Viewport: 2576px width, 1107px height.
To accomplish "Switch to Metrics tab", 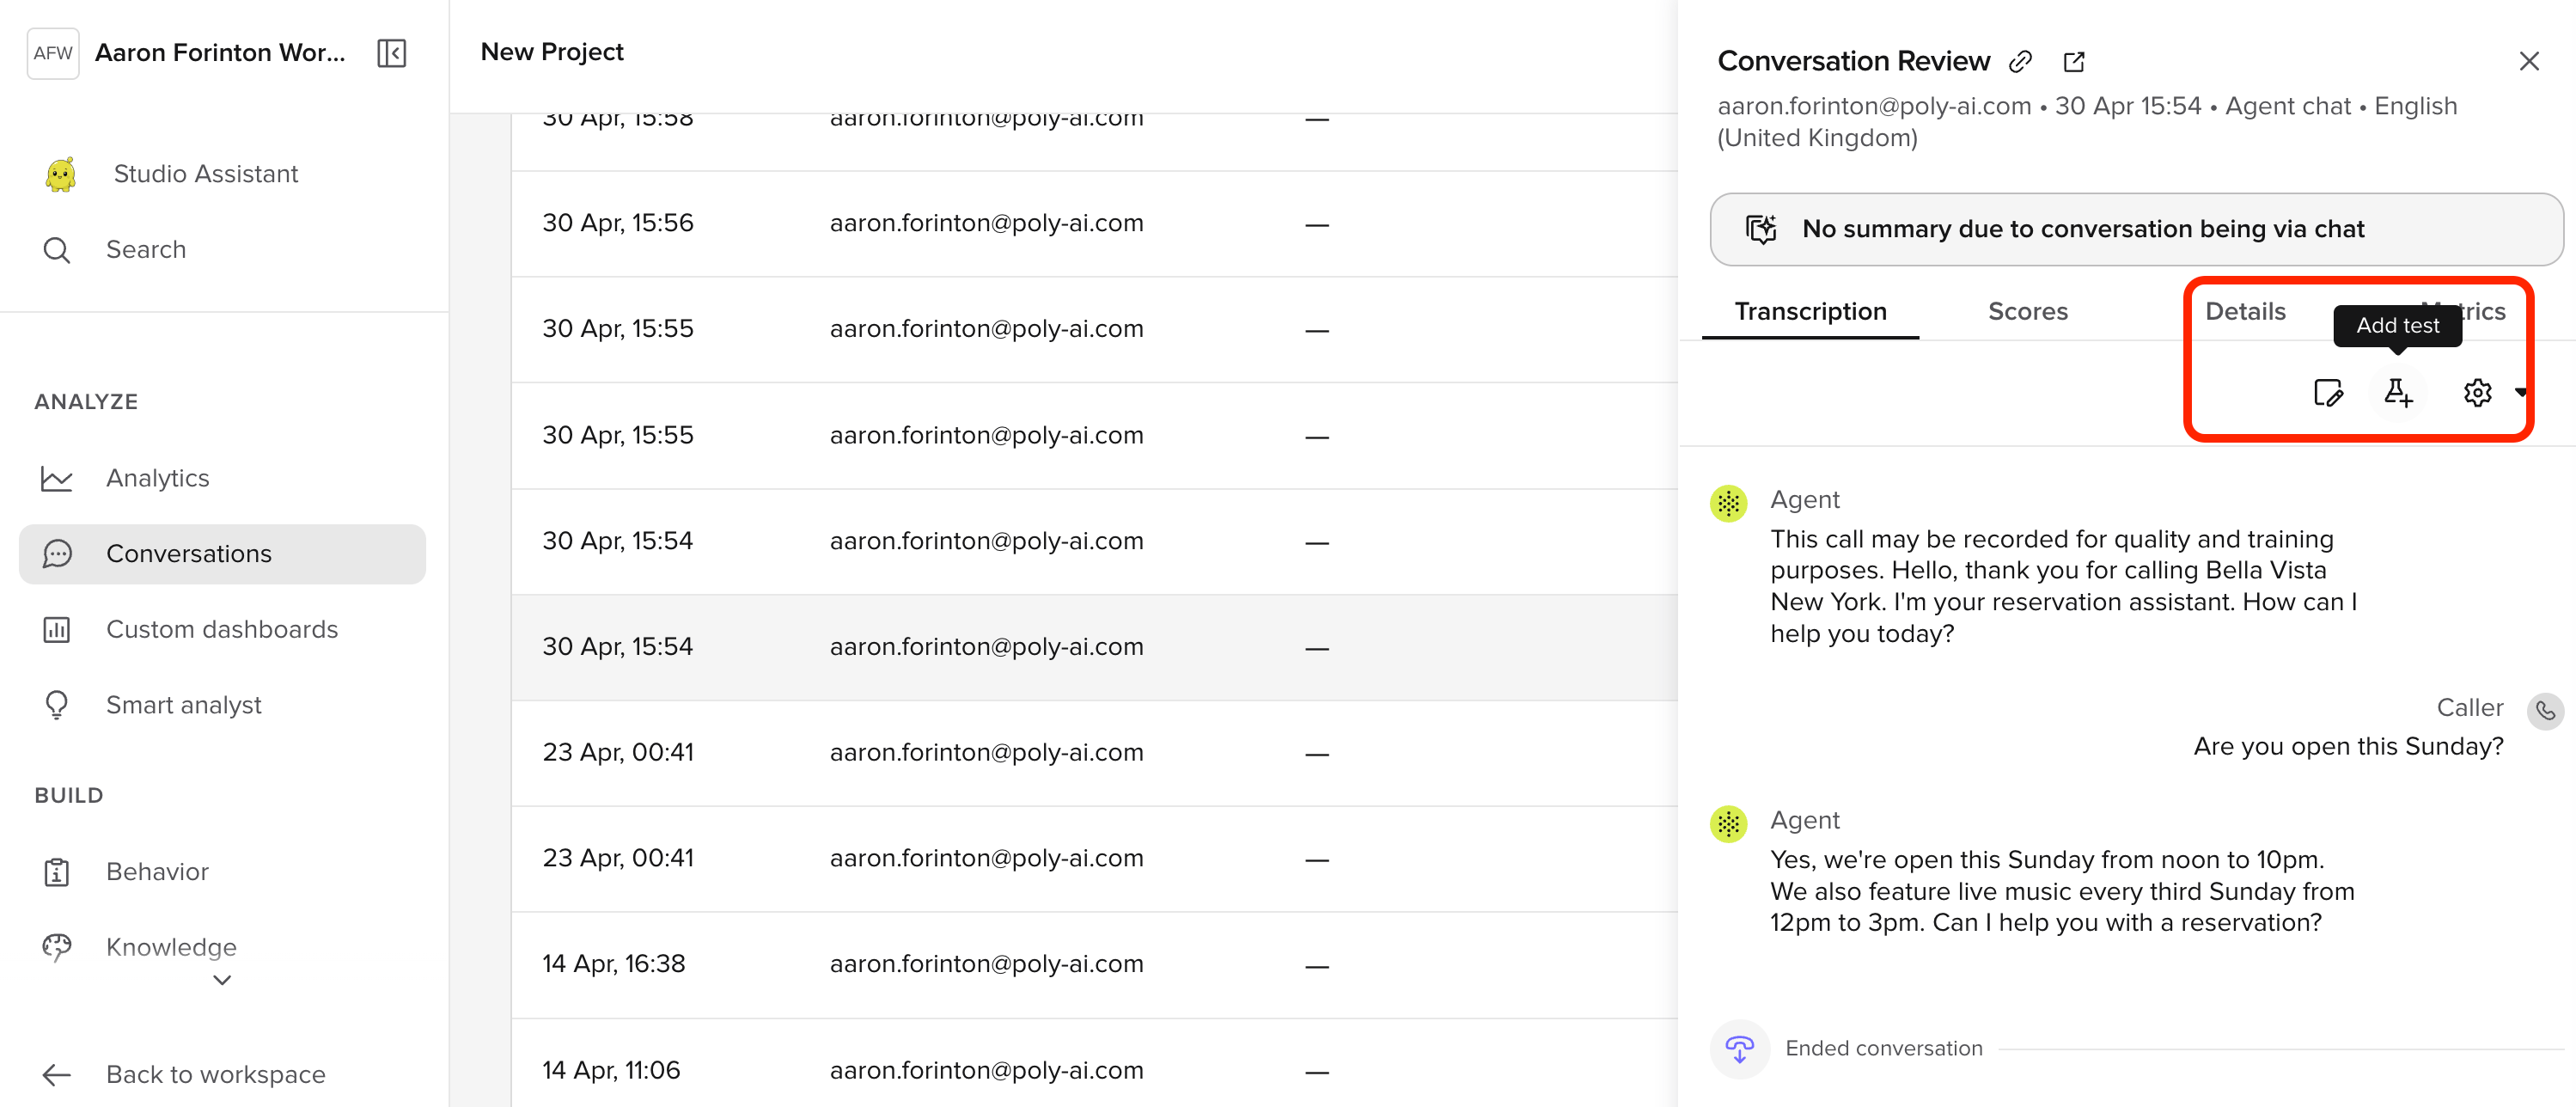I will pos(2463,312).
